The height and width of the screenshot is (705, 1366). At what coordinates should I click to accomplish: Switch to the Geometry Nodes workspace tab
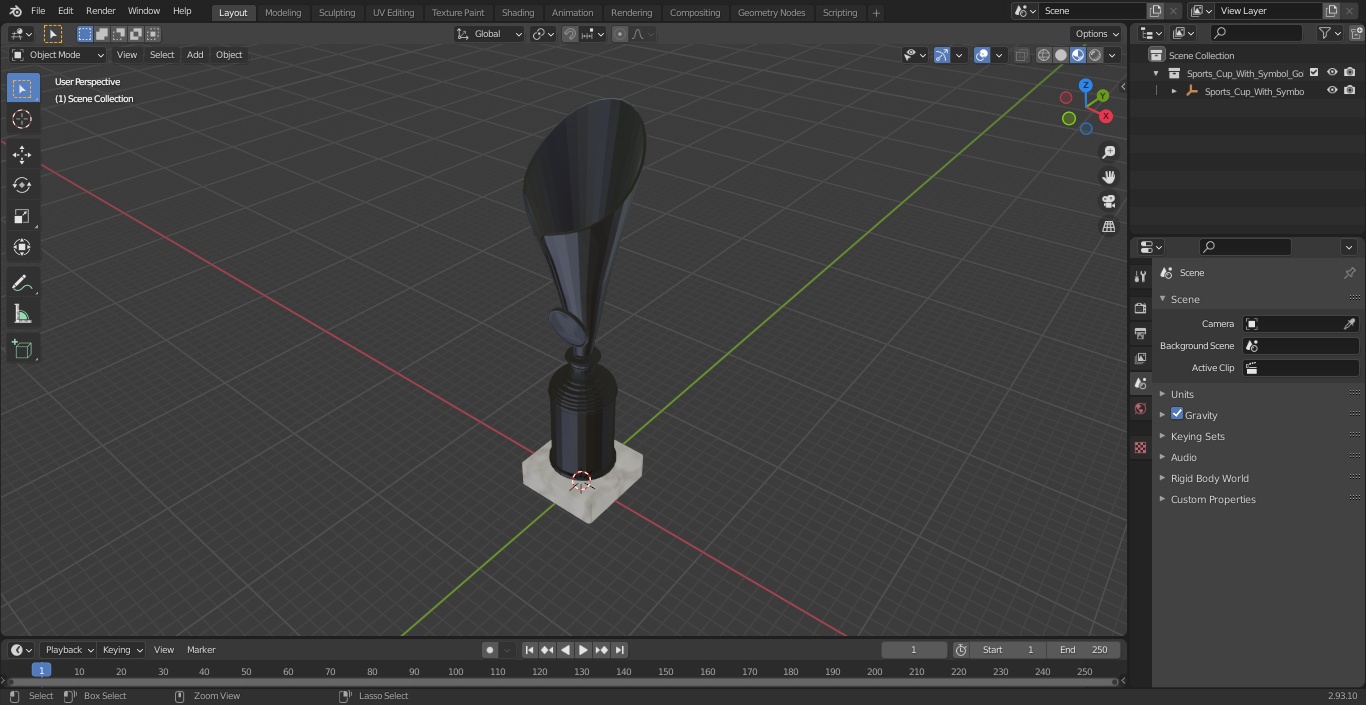coord(771,12)
